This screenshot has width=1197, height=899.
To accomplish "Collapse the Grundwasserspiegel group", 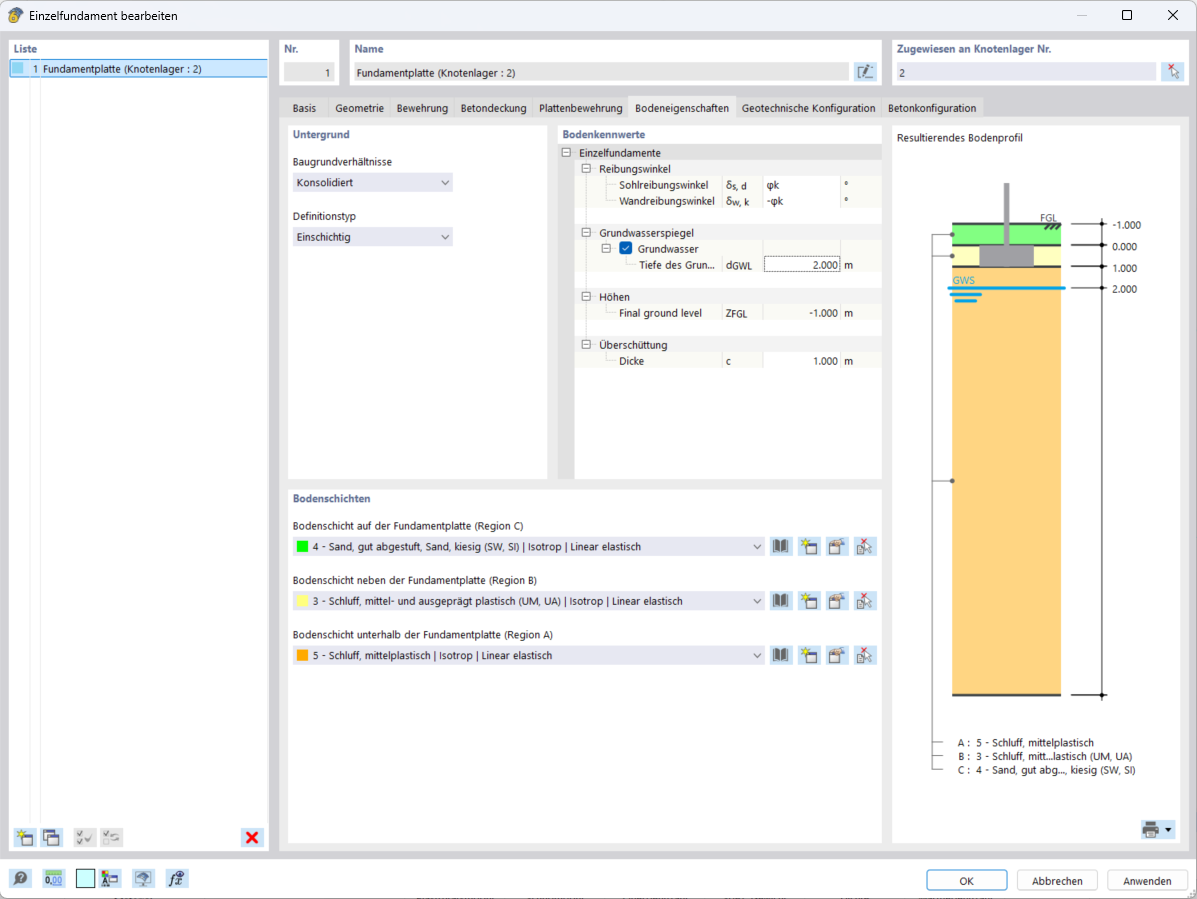I will [x=586, y=233].
